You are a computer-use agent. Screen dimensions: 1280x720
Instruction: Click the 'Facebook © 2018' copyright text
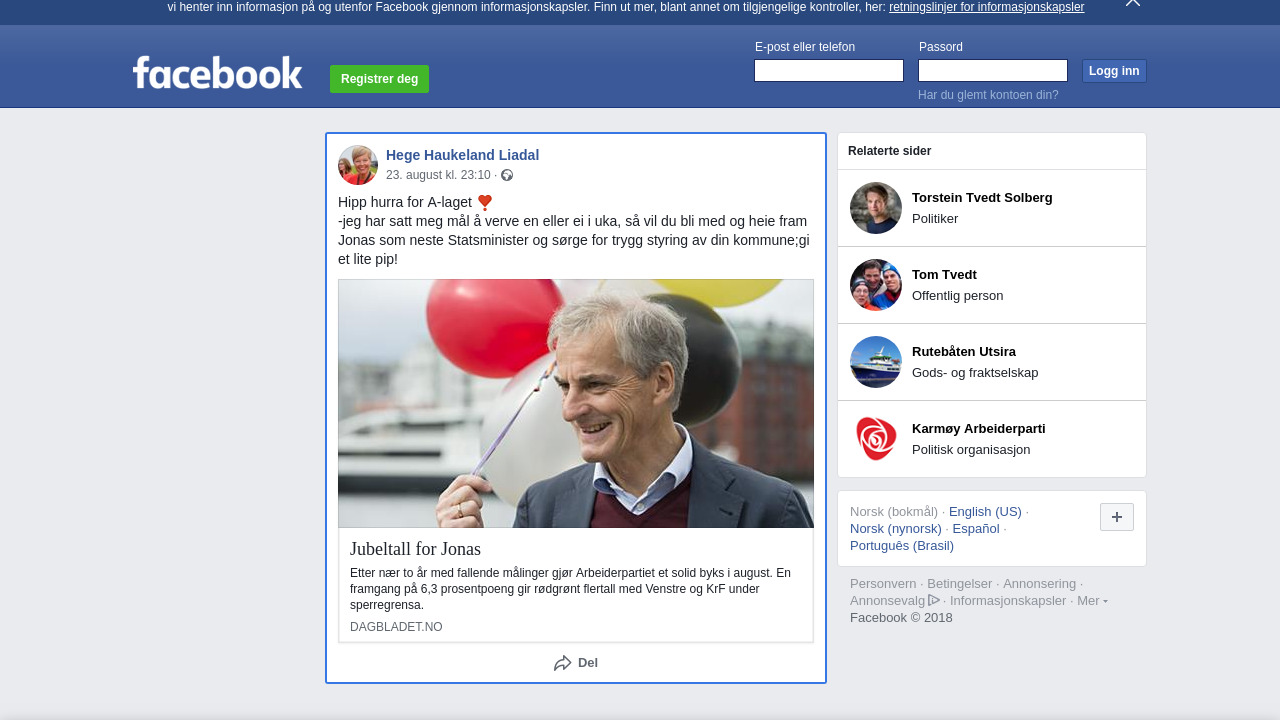point(901,618)
